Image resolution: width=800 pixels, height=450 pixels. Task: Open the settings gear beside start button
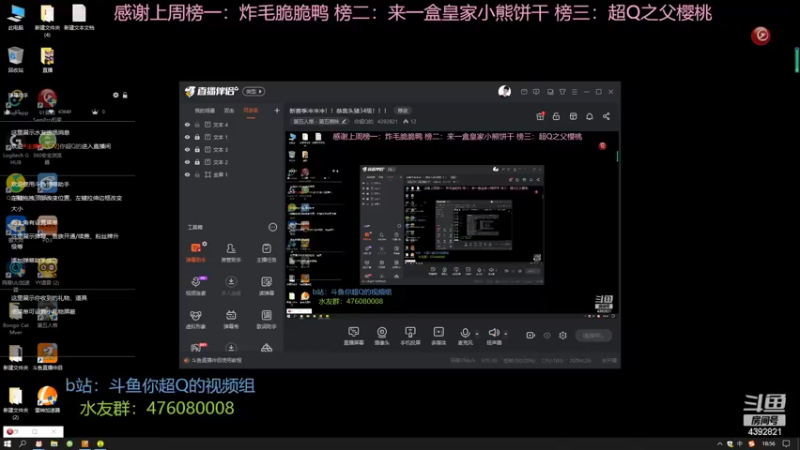tap(563, 335)
